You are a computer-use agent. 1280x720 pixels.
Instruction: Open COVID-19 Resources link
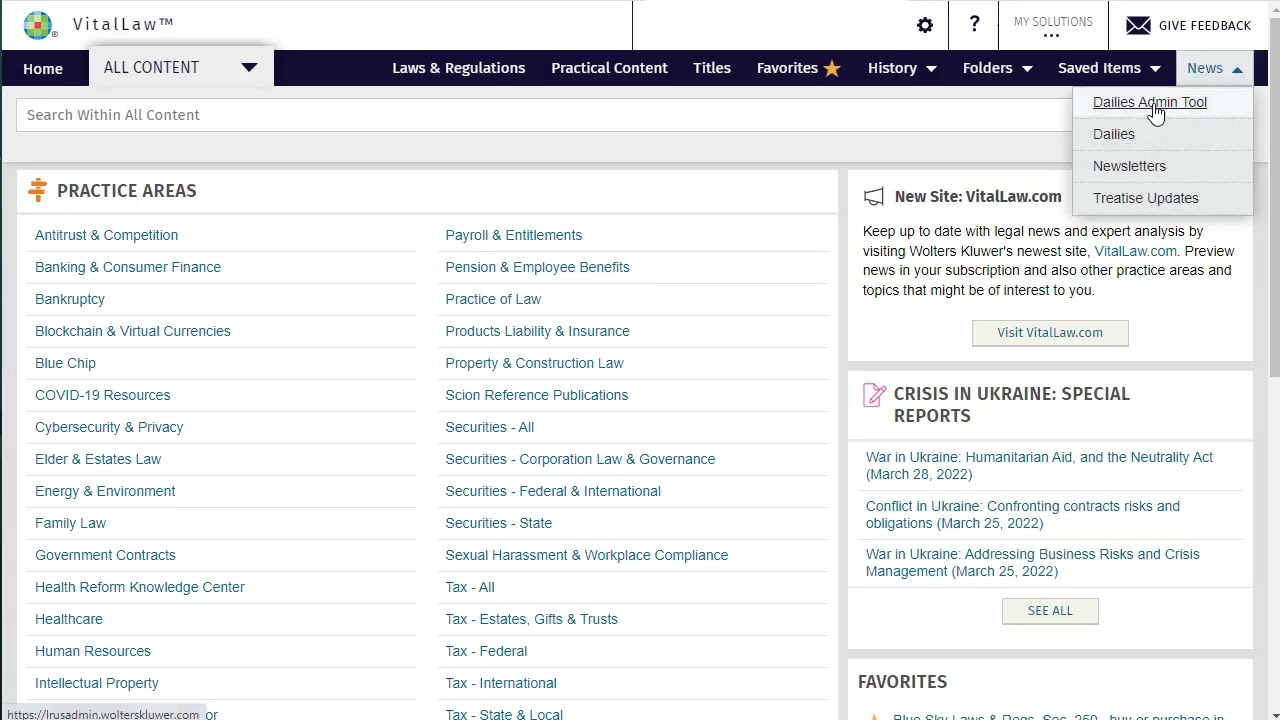click(102, 395)
